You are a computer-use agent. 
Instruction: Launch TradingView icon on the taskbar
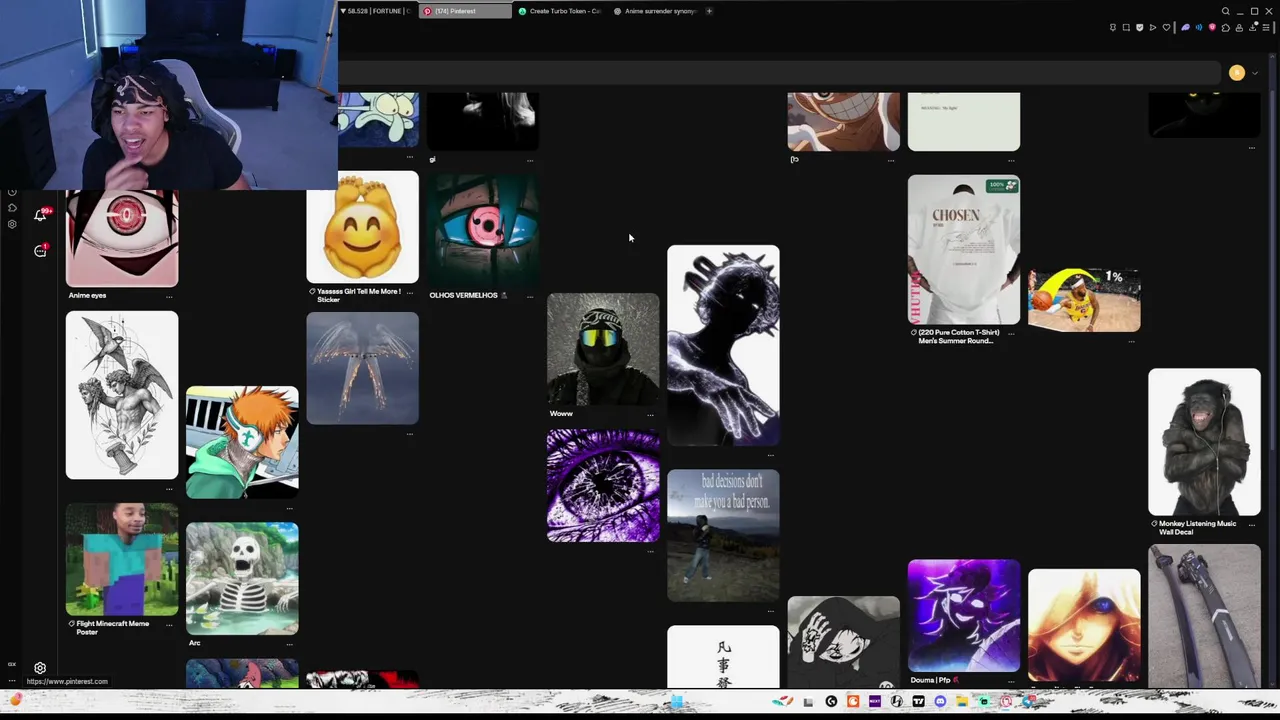coord(918,702)
